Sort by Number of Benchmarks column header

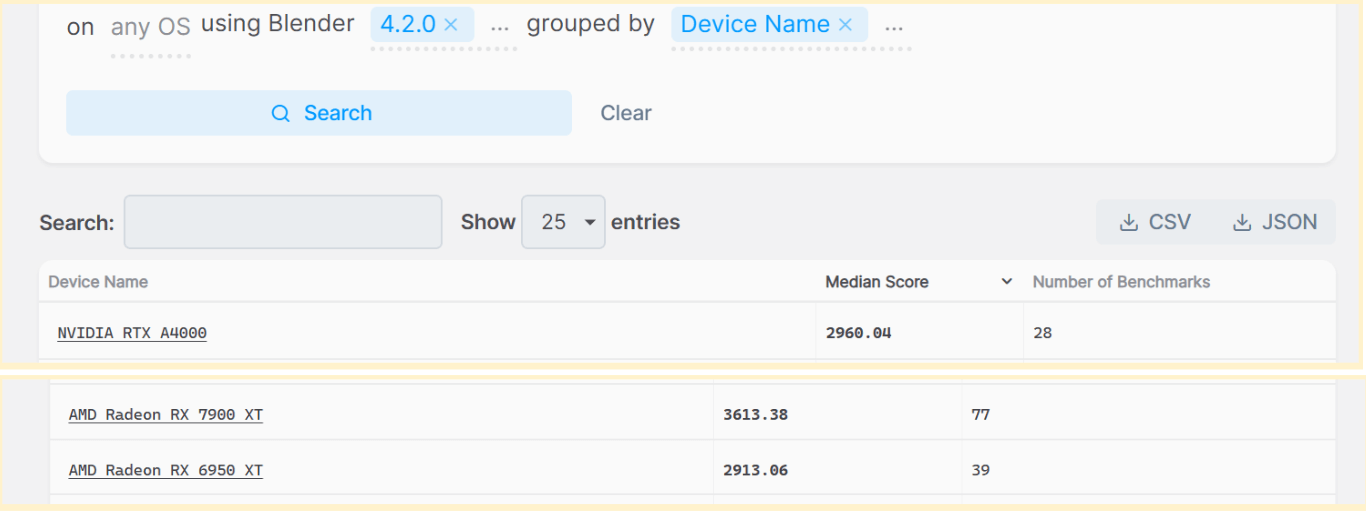pyautogui.click(x=1121, y=282)
